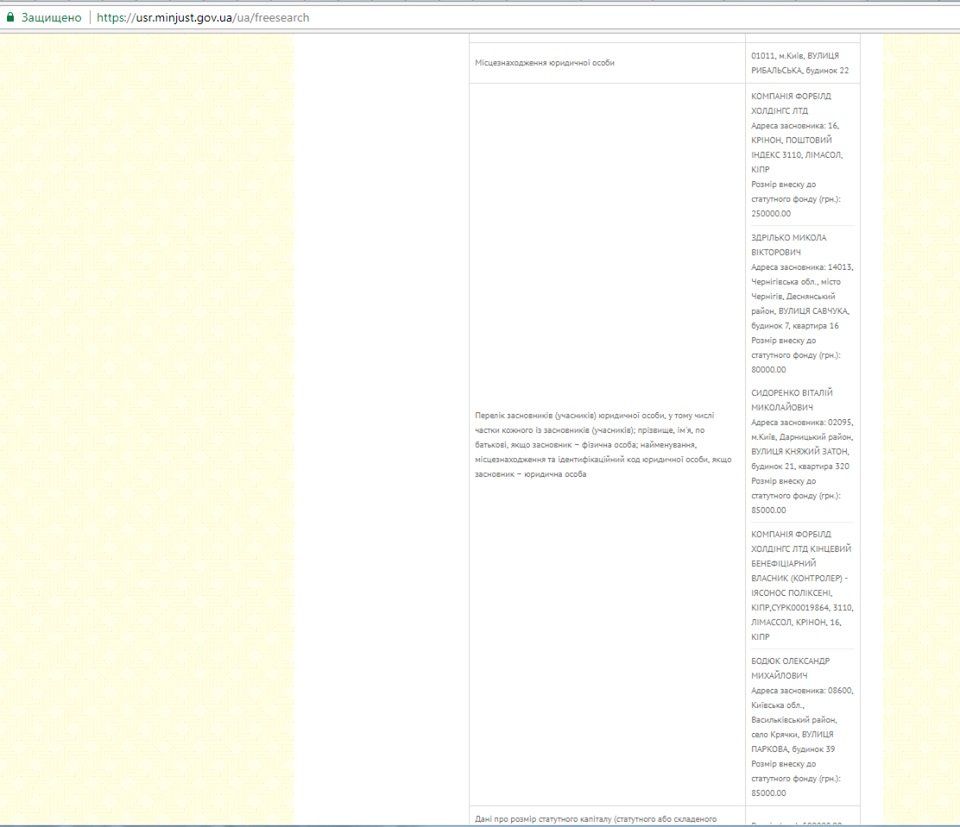Click the address value "01011, м.Київ, ВУЛИЦЯ РИБАЛЬСЬКА"
Screen dimensions: 960x827
tap(800, 63)
